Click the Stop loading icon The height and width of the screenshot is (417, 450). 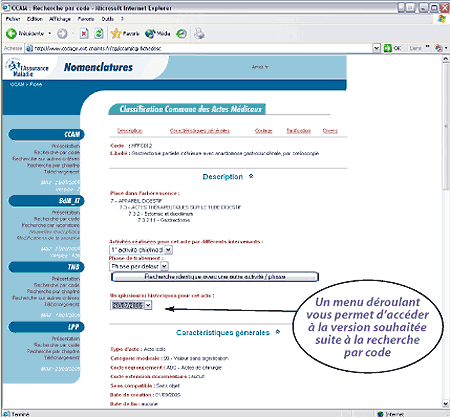click(84, 33)
